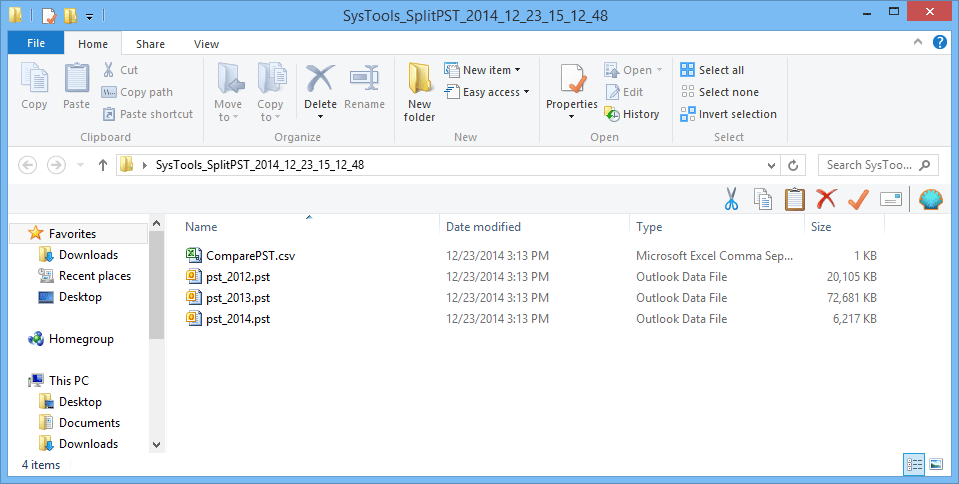Click the ribbon Delete X icon
Image resolution: width=959 pixels, height=484 pixels.
click(x=320, y=79)
